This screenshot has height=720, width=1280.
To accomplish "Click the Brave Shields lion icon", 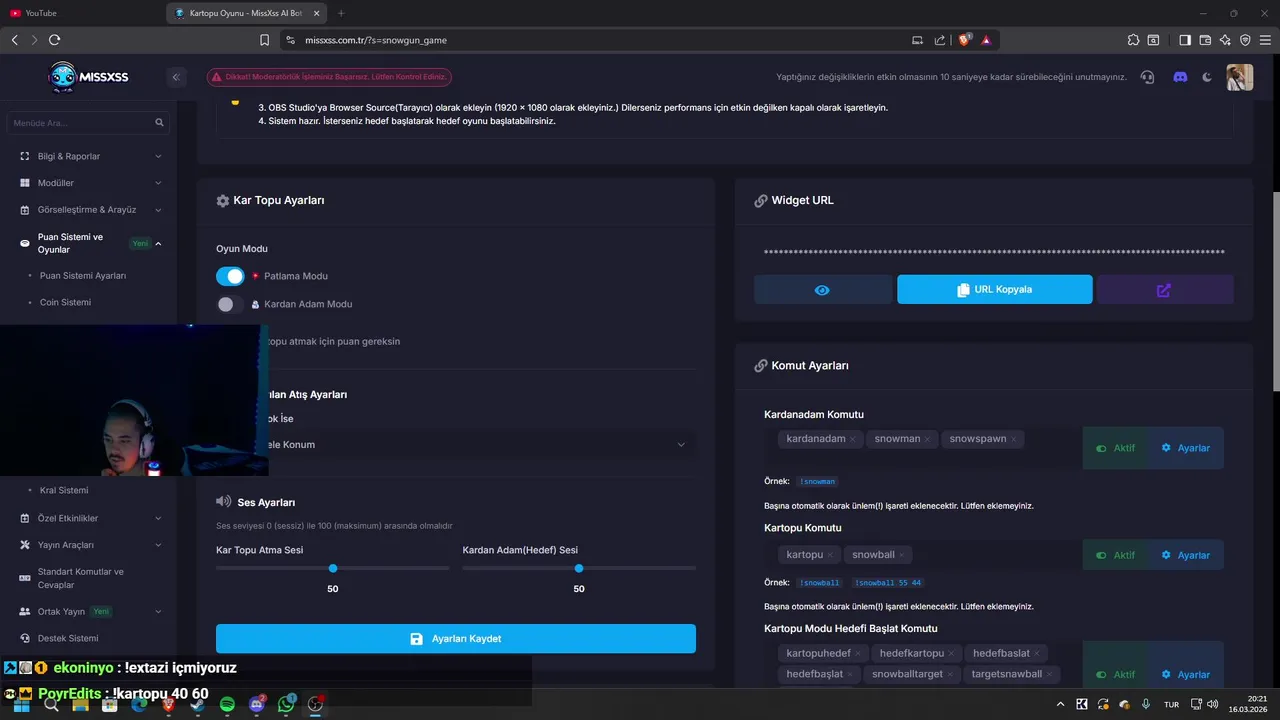I will tap(964, 40).
